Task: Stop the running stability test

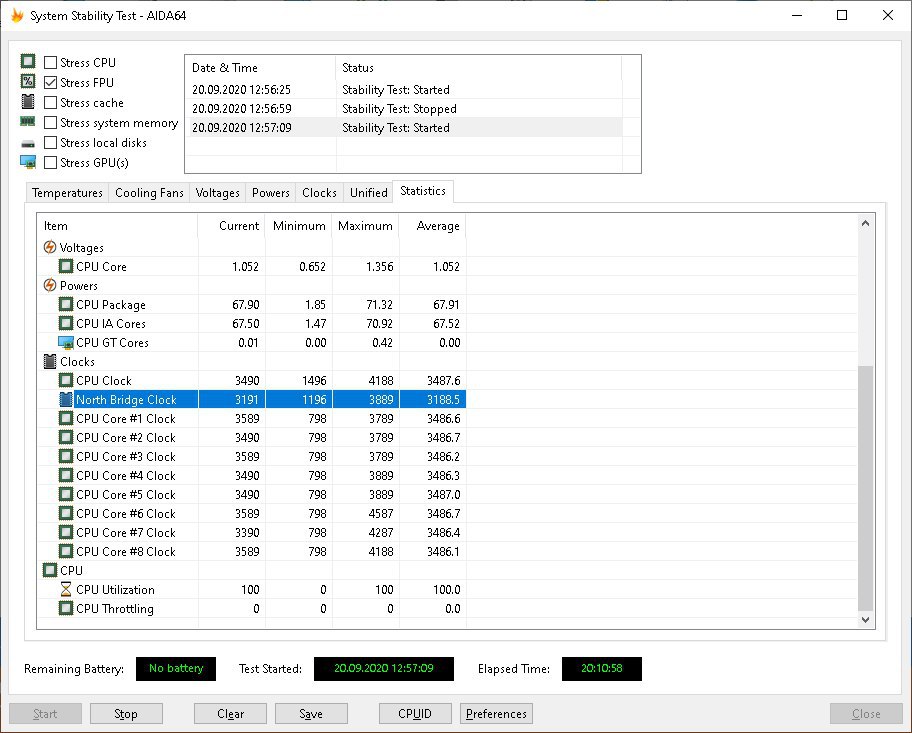Action: point(126,714)
